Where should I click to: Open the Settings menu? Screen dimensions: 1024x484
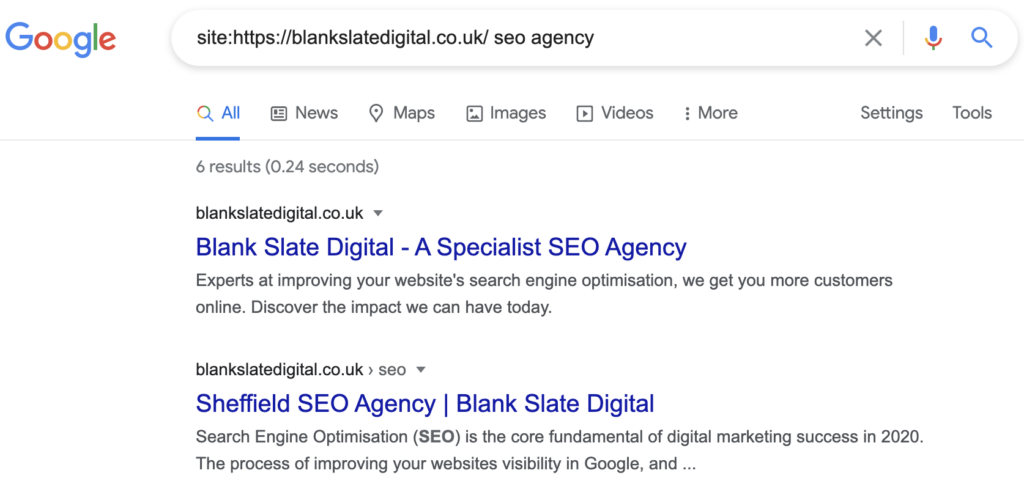[x=891, y=113]
